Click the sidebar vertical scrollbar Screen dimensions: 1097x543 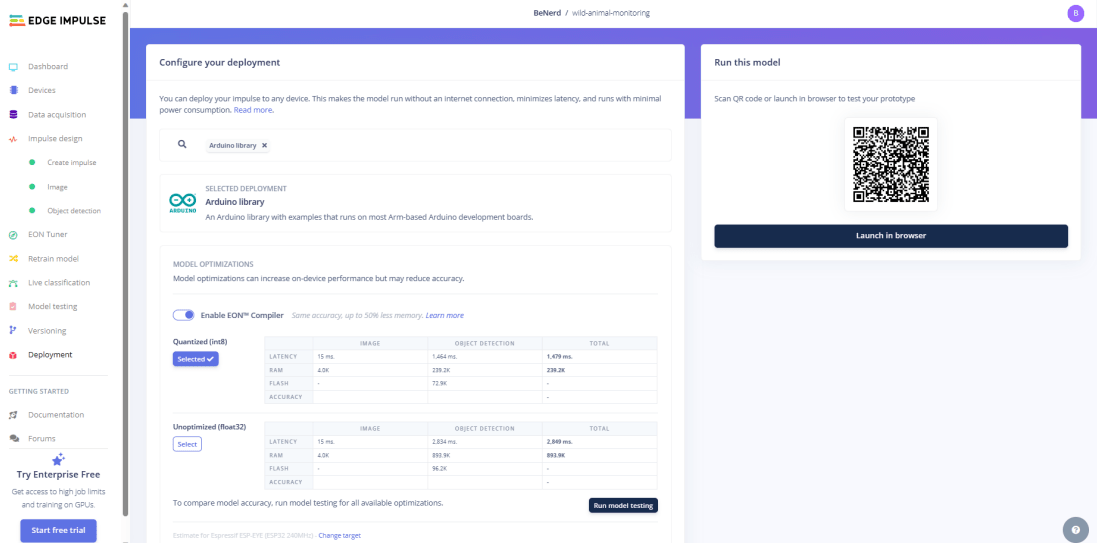(126, 264)
